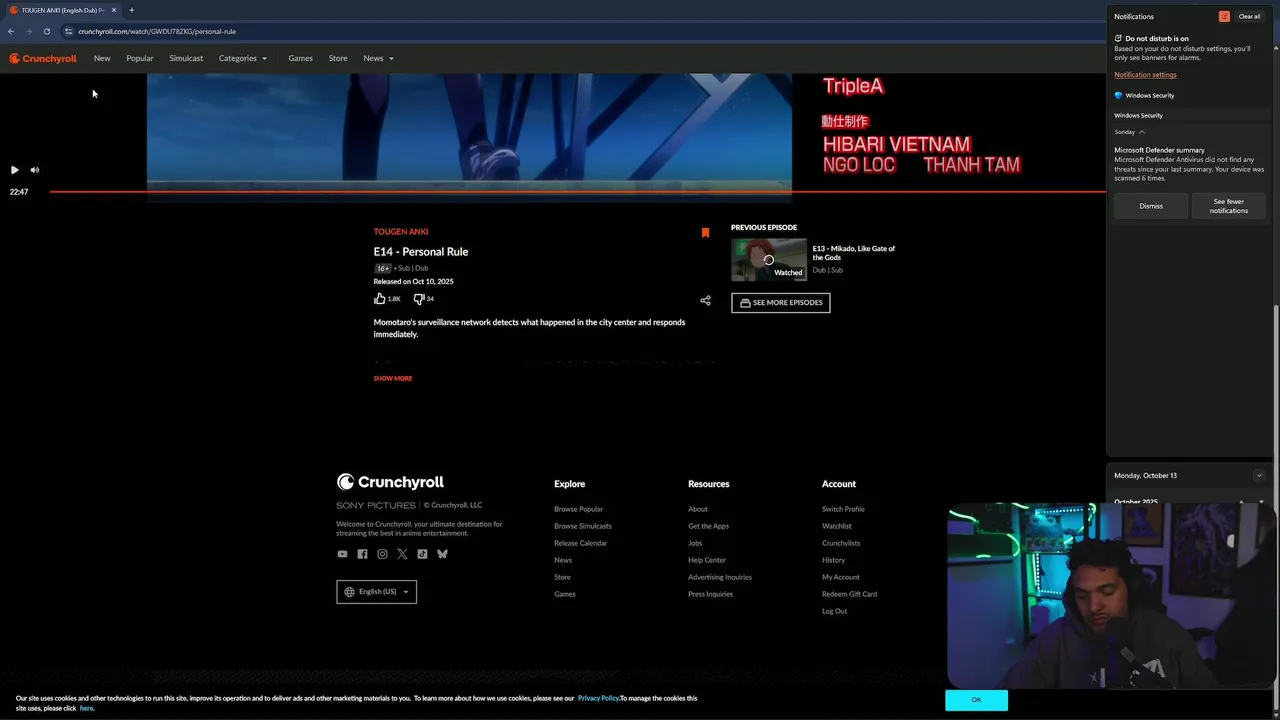Play the paused video

[x=14, y=170]
